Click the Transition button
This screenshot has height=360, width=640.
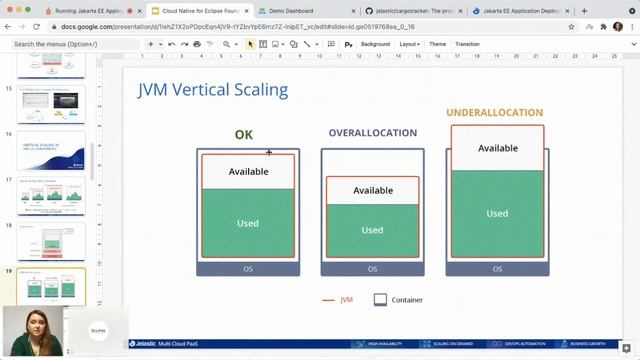[467, 44]
